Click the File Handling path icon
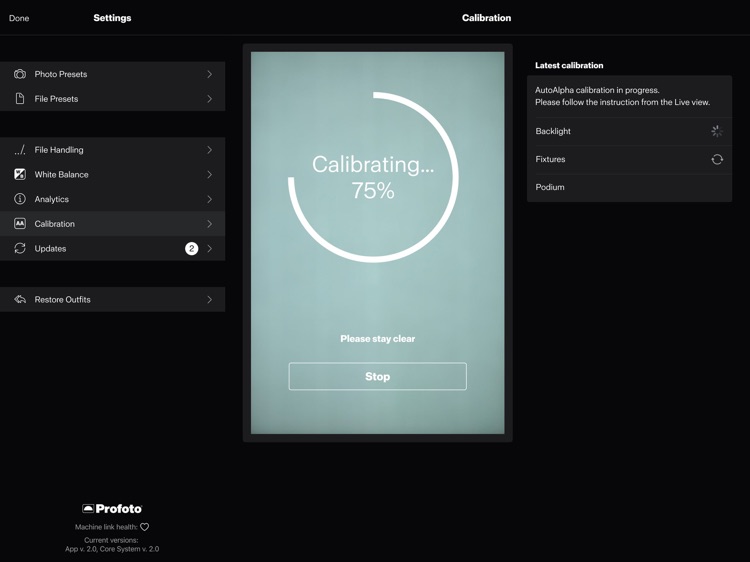 coord(20,150)
